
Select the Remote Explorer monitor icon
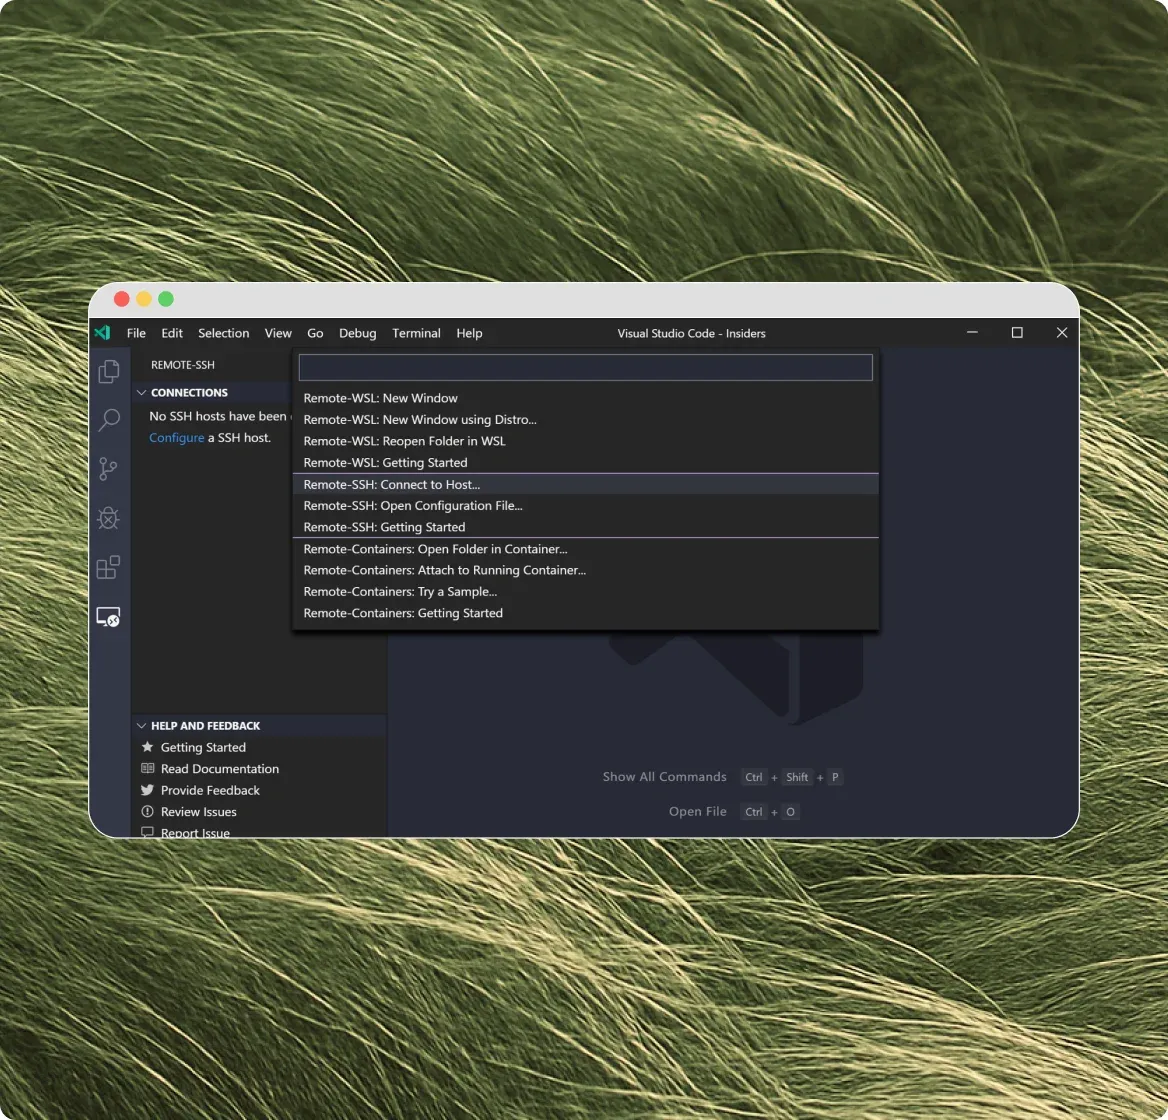[109, 617]
